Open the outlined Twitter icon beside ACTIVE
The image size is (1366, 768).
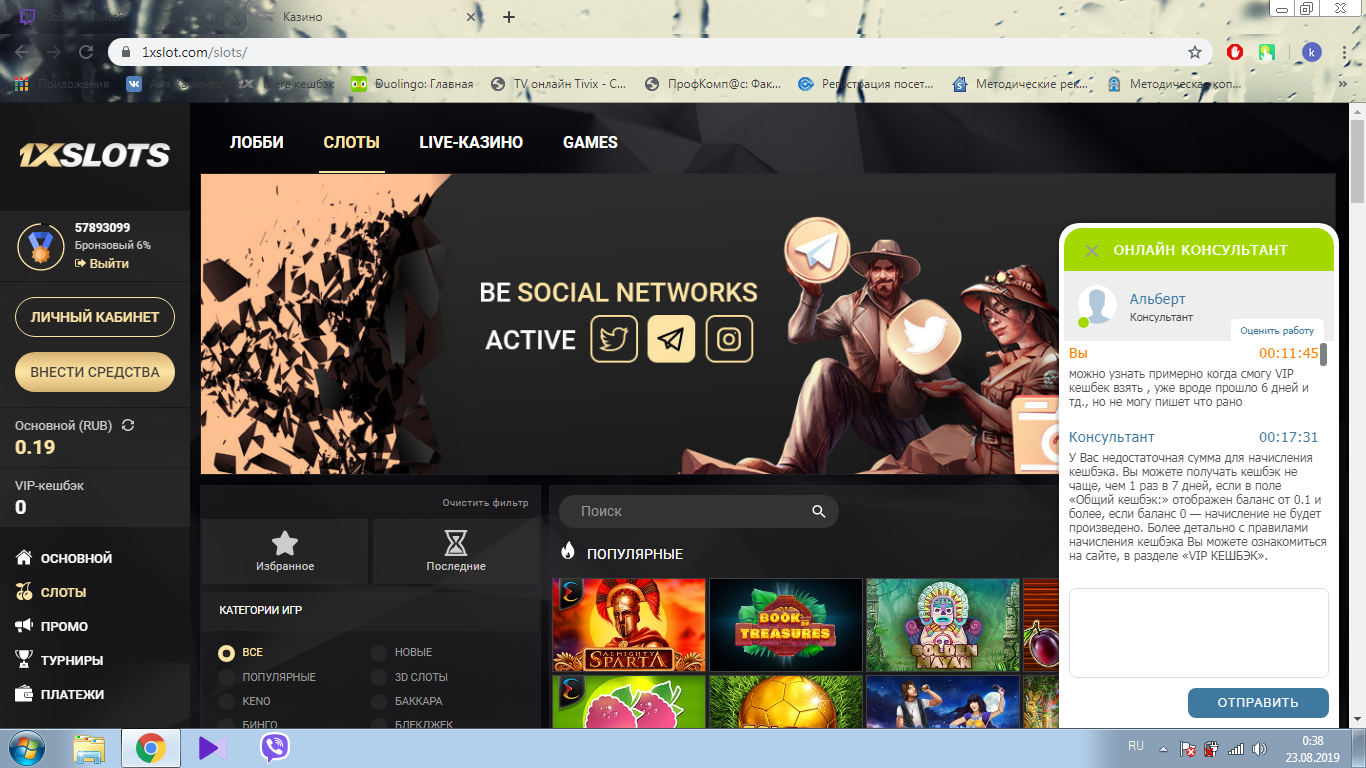tap(614, 339)
